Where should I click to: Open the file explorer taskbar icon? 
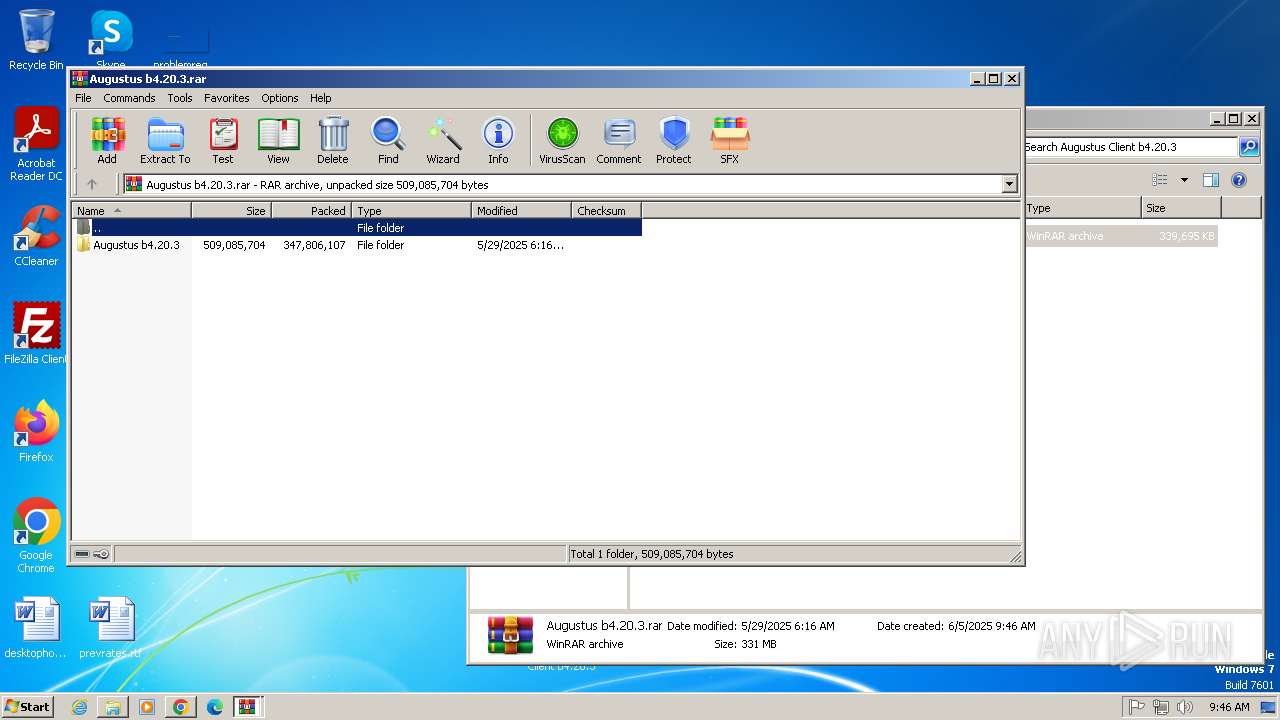click(113, 707)
